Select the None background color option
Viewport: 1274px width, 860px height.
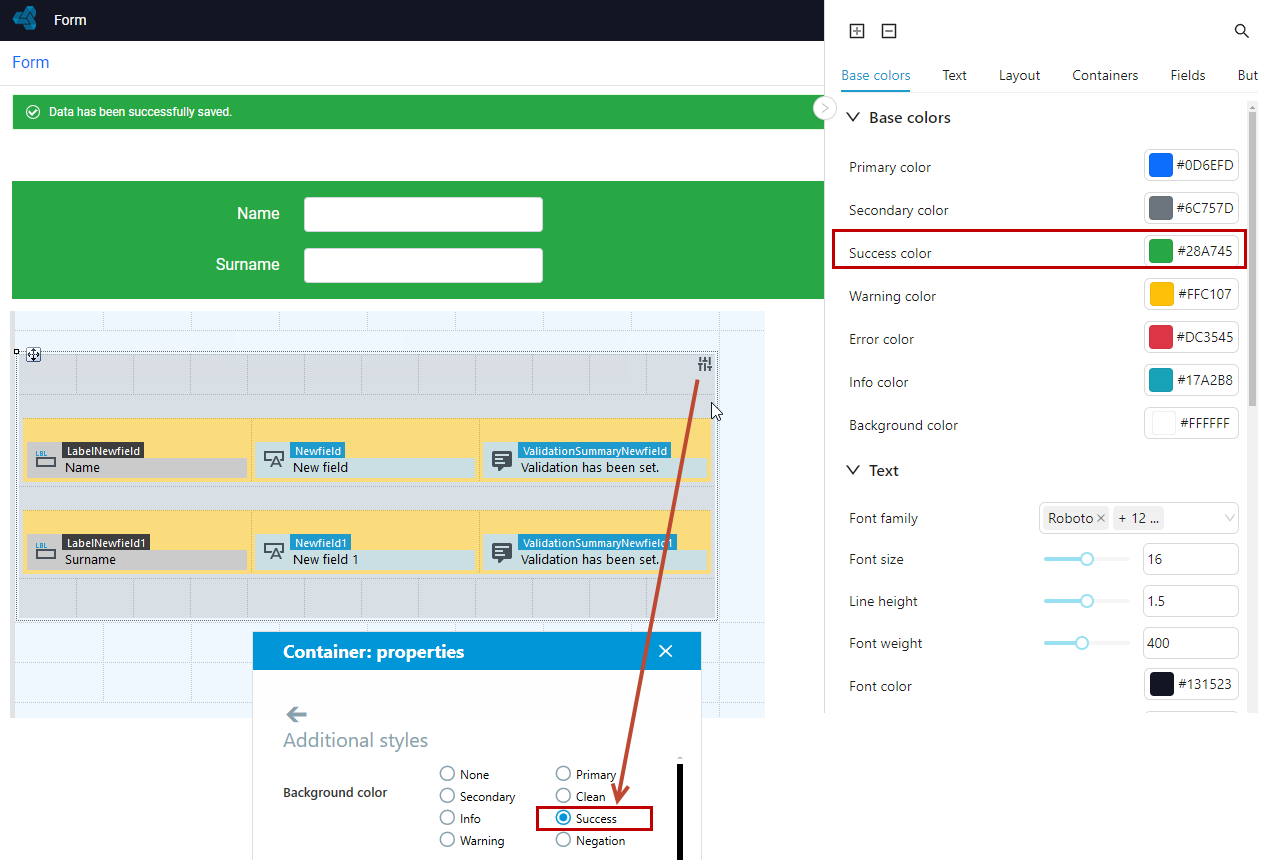447,774
